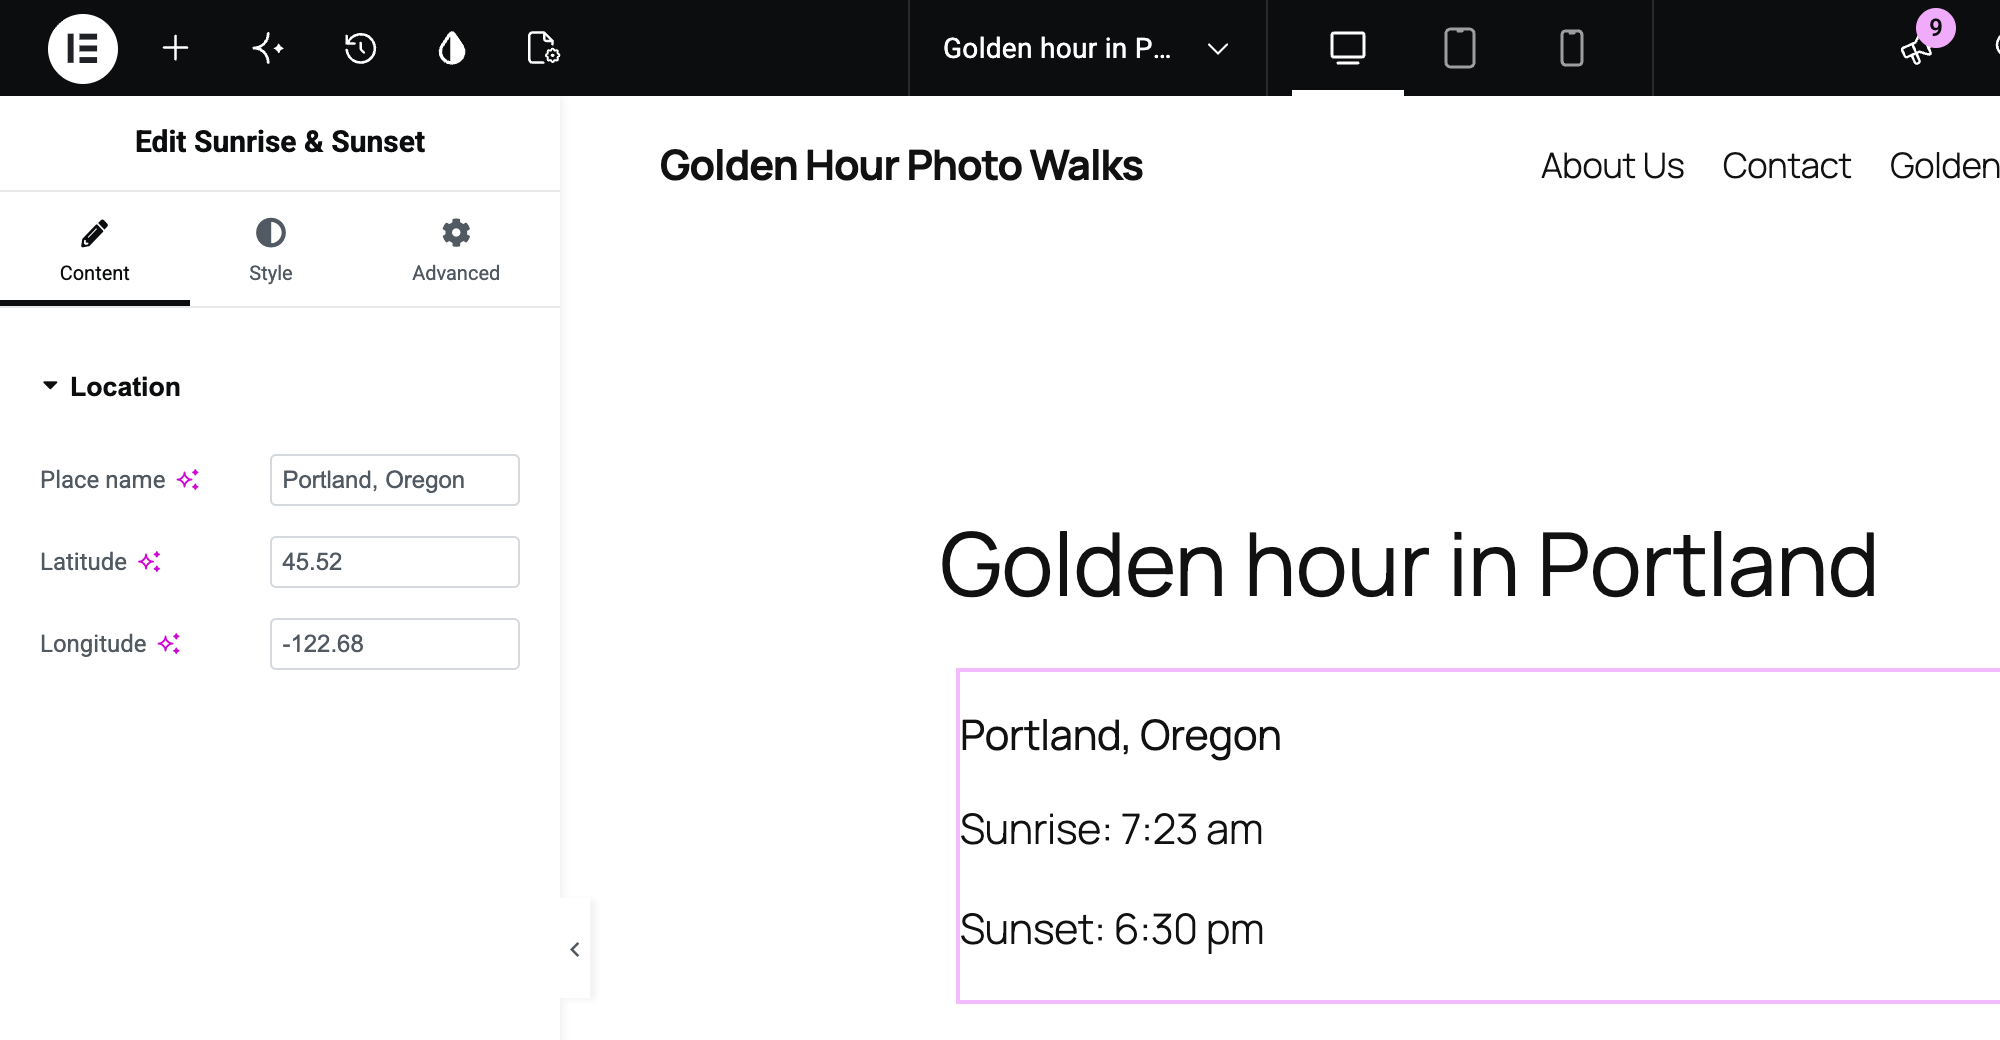Open the Golden hour in P... page dropdown
The image size is (2000, 1040).
(1086, 48)
